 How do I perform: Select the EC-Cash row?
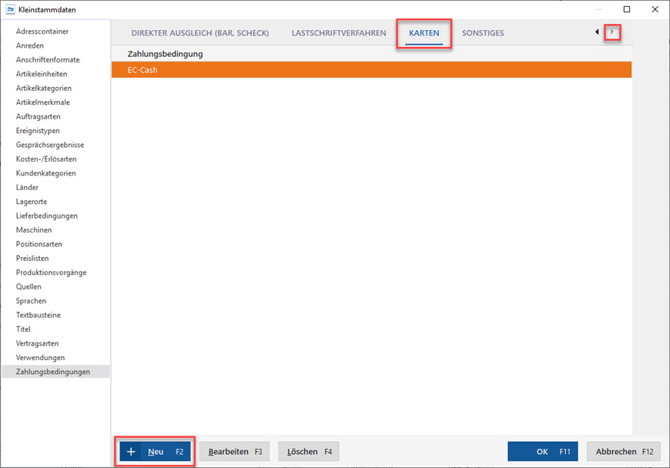click(x=371, y=70)
